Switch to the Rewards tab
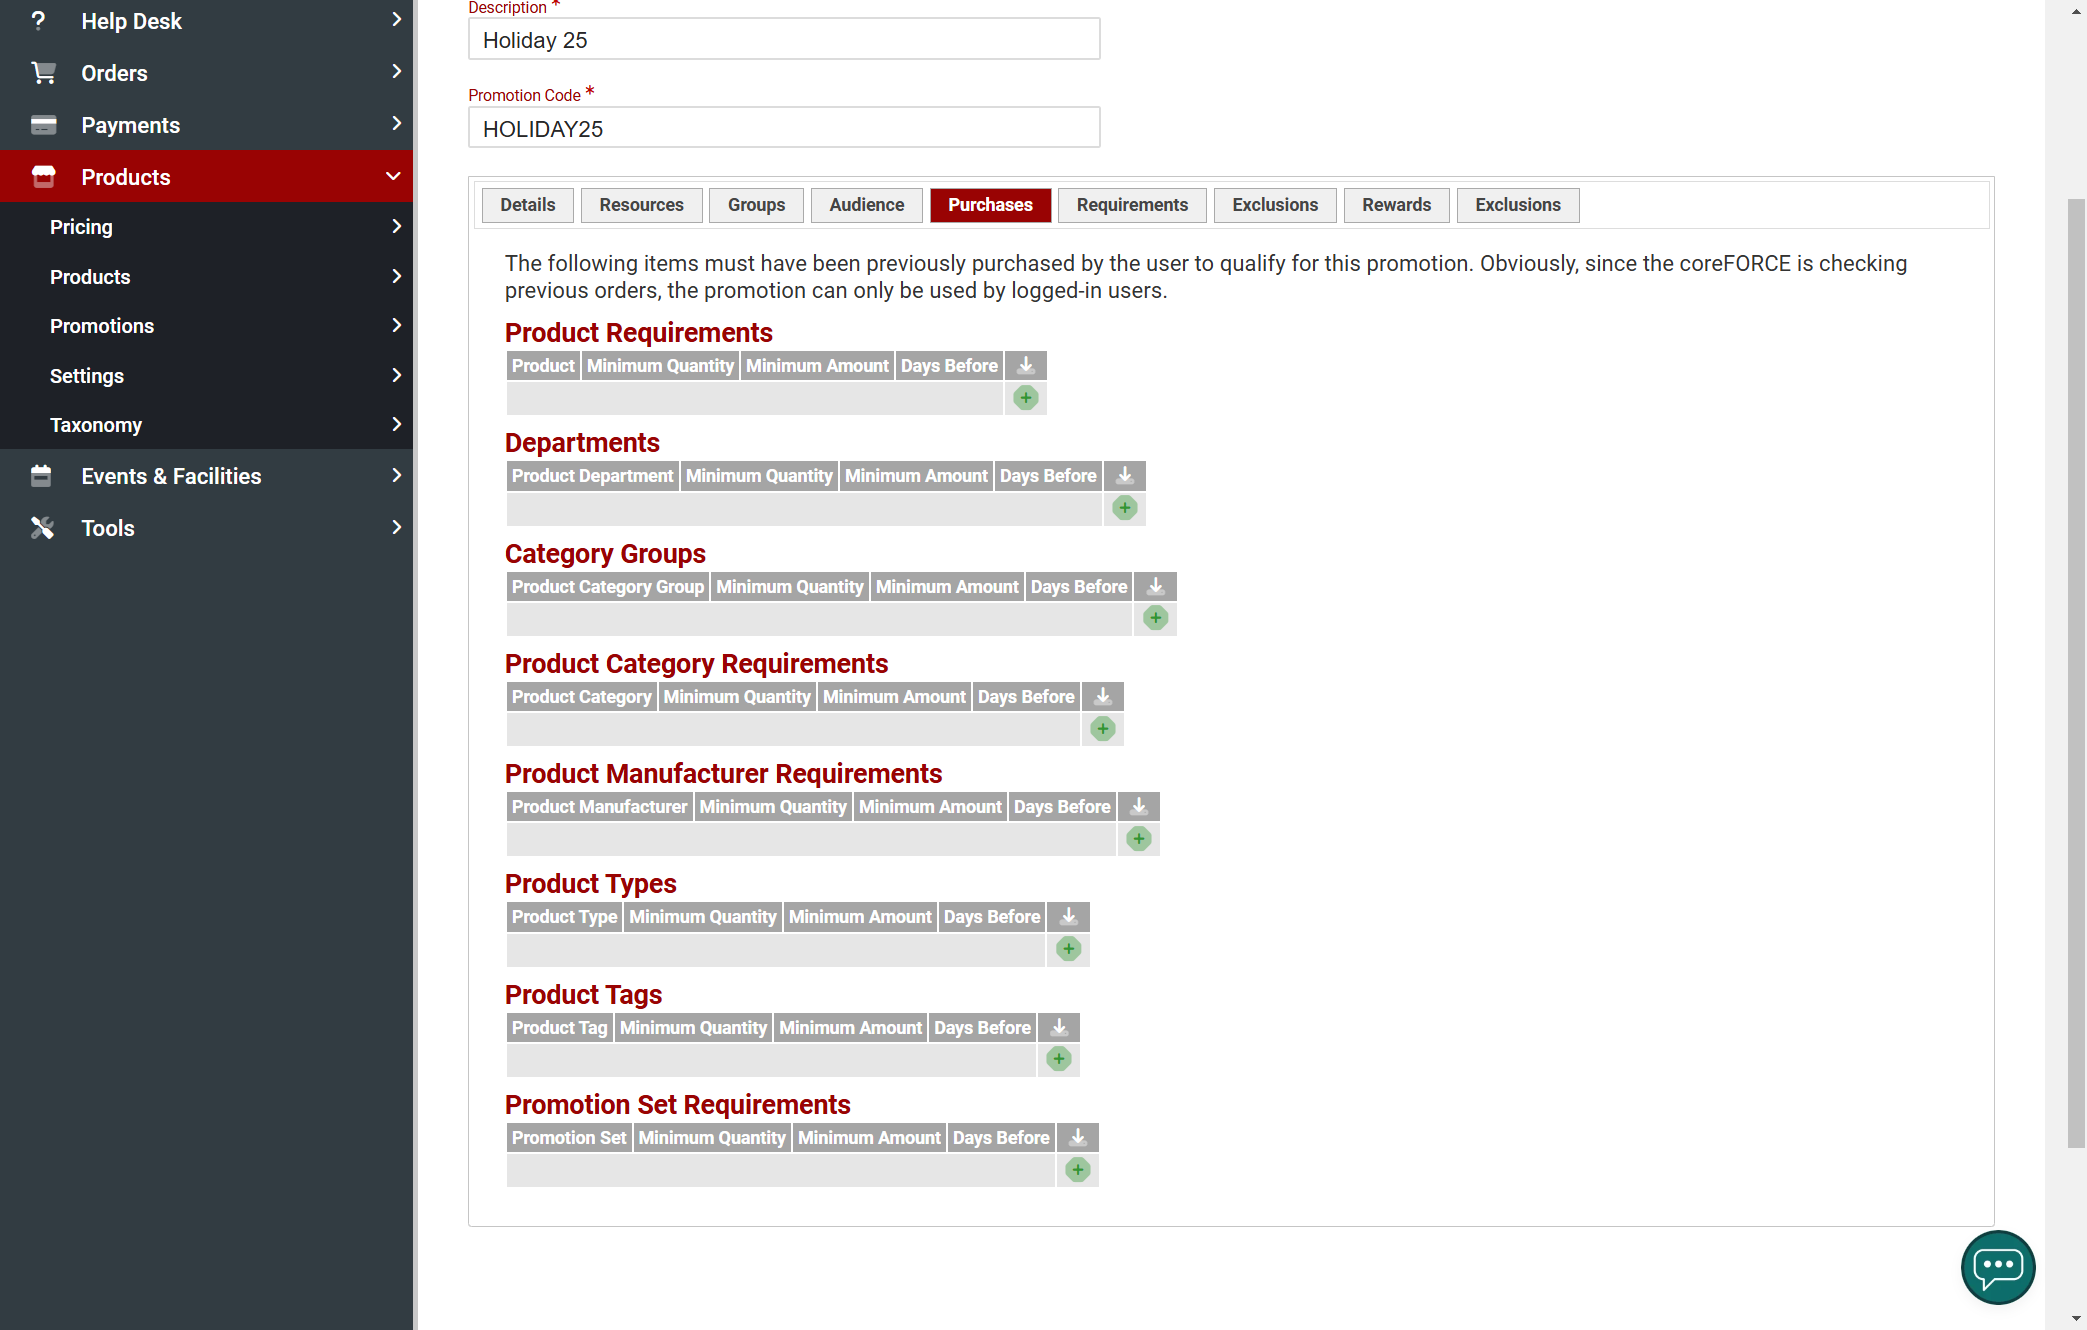This screenshot has width=2087, height=1330. 1396,205
